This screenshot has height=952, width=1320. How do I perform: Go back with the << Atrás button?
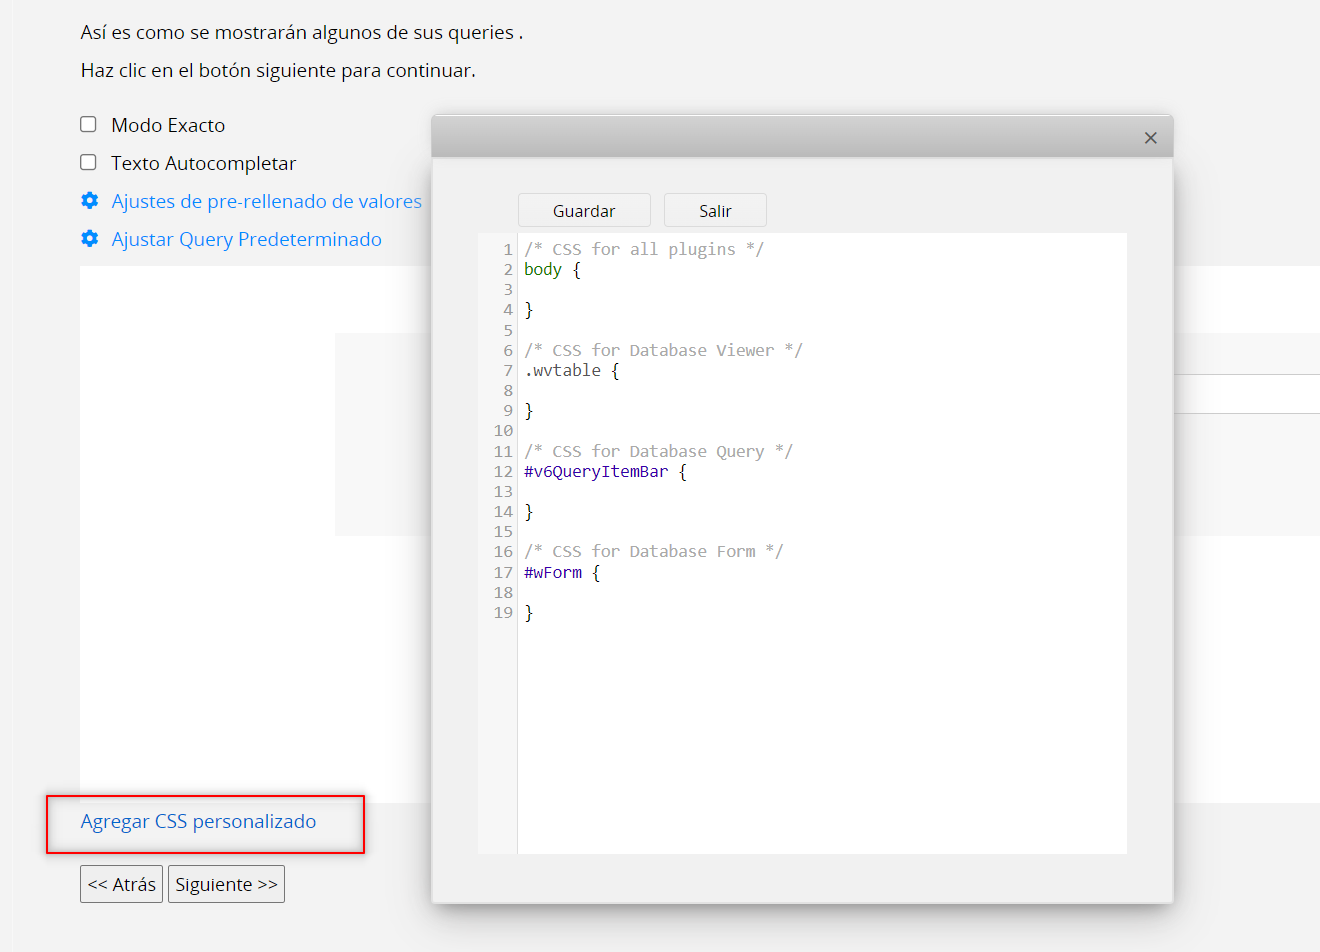click(x=121, y=884)
